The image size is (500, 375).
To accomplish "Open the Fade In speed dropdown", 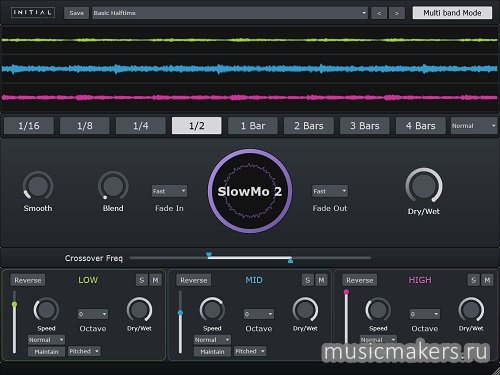I will pos(169,191).
